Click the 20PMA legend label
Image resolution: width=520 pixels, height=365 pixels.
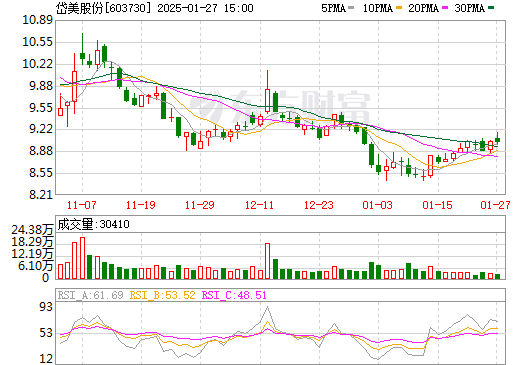tap(423, 8)
